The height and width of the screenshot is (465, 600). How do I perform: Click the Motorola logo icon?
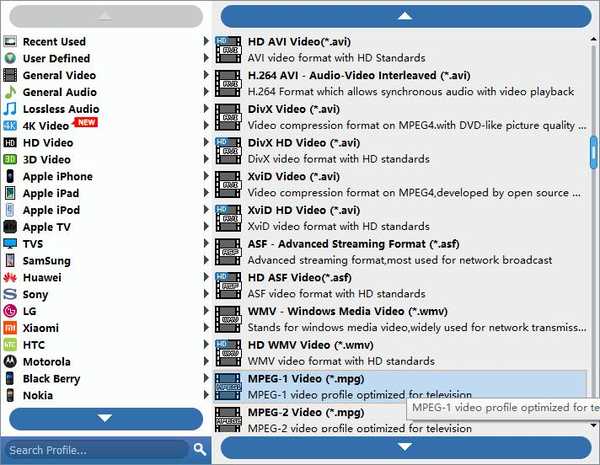coord(10,362)
